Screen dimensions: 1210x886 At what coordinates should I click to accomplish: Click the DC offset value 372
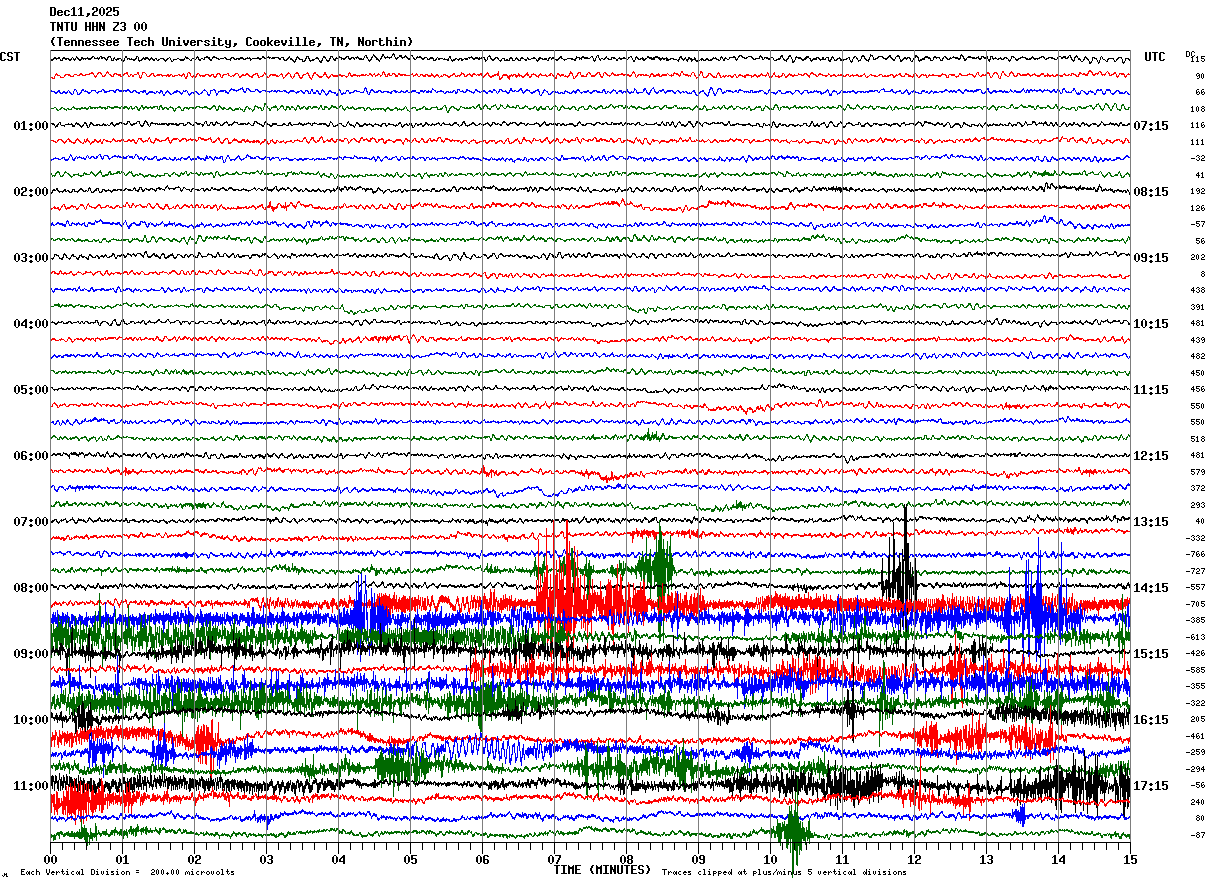click(1198, 489)
